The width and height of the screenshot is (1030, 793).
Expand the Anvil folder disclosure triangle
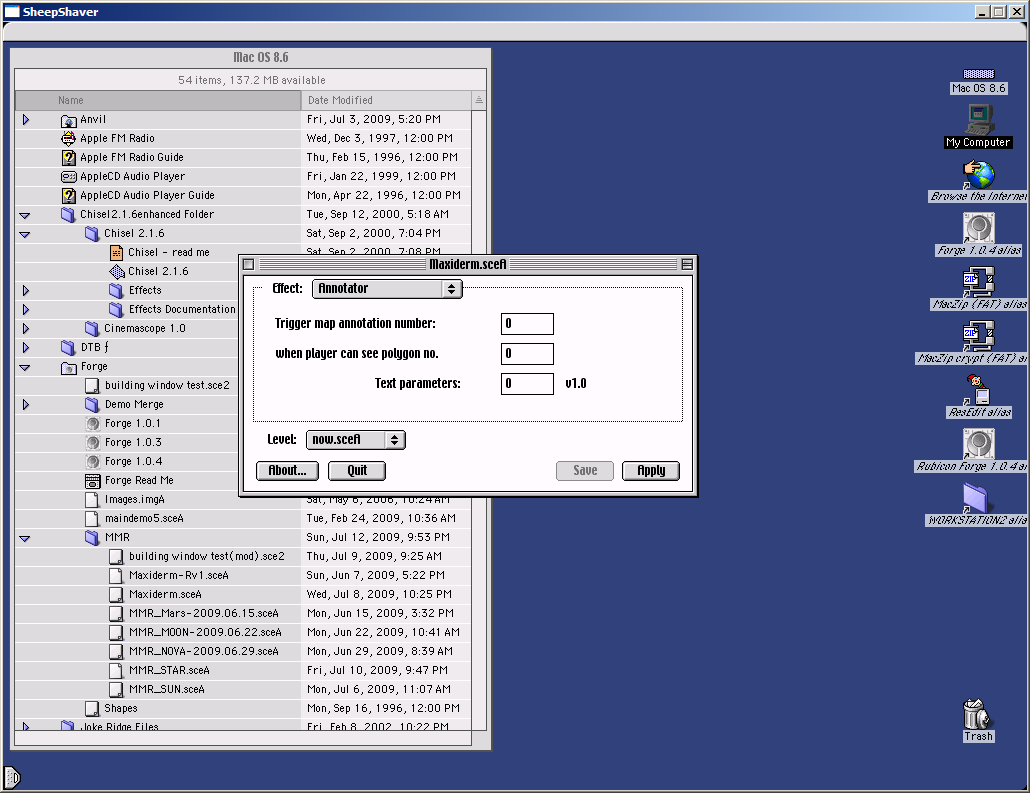25,120
